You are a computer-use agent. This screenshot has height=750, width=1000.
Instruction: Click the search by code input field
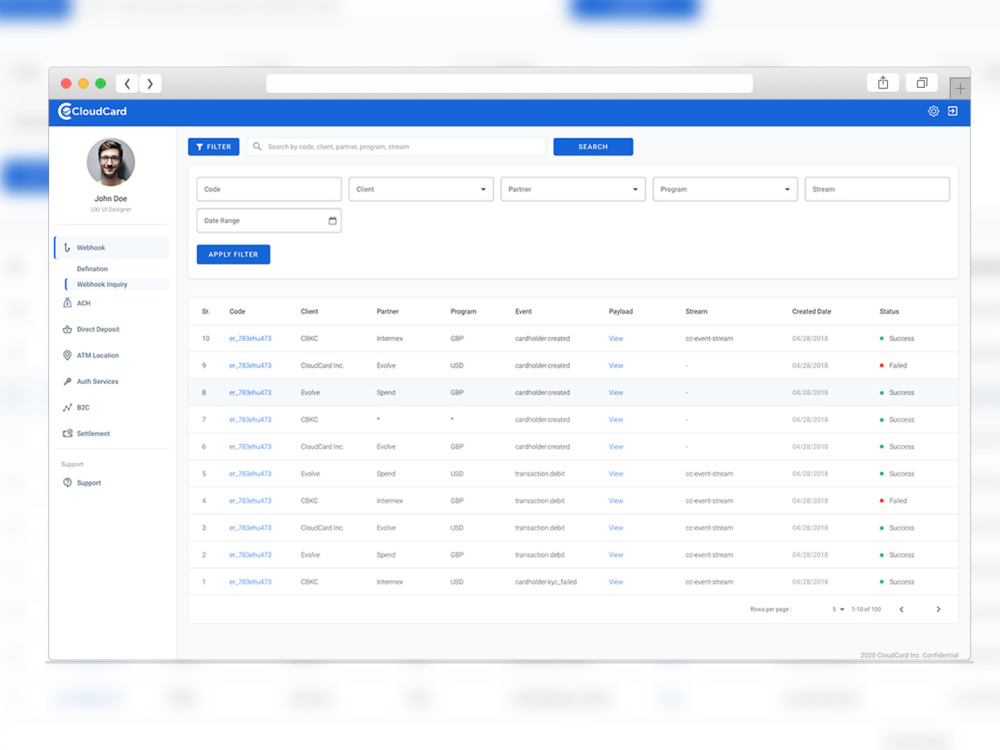(x=397, y=147)
